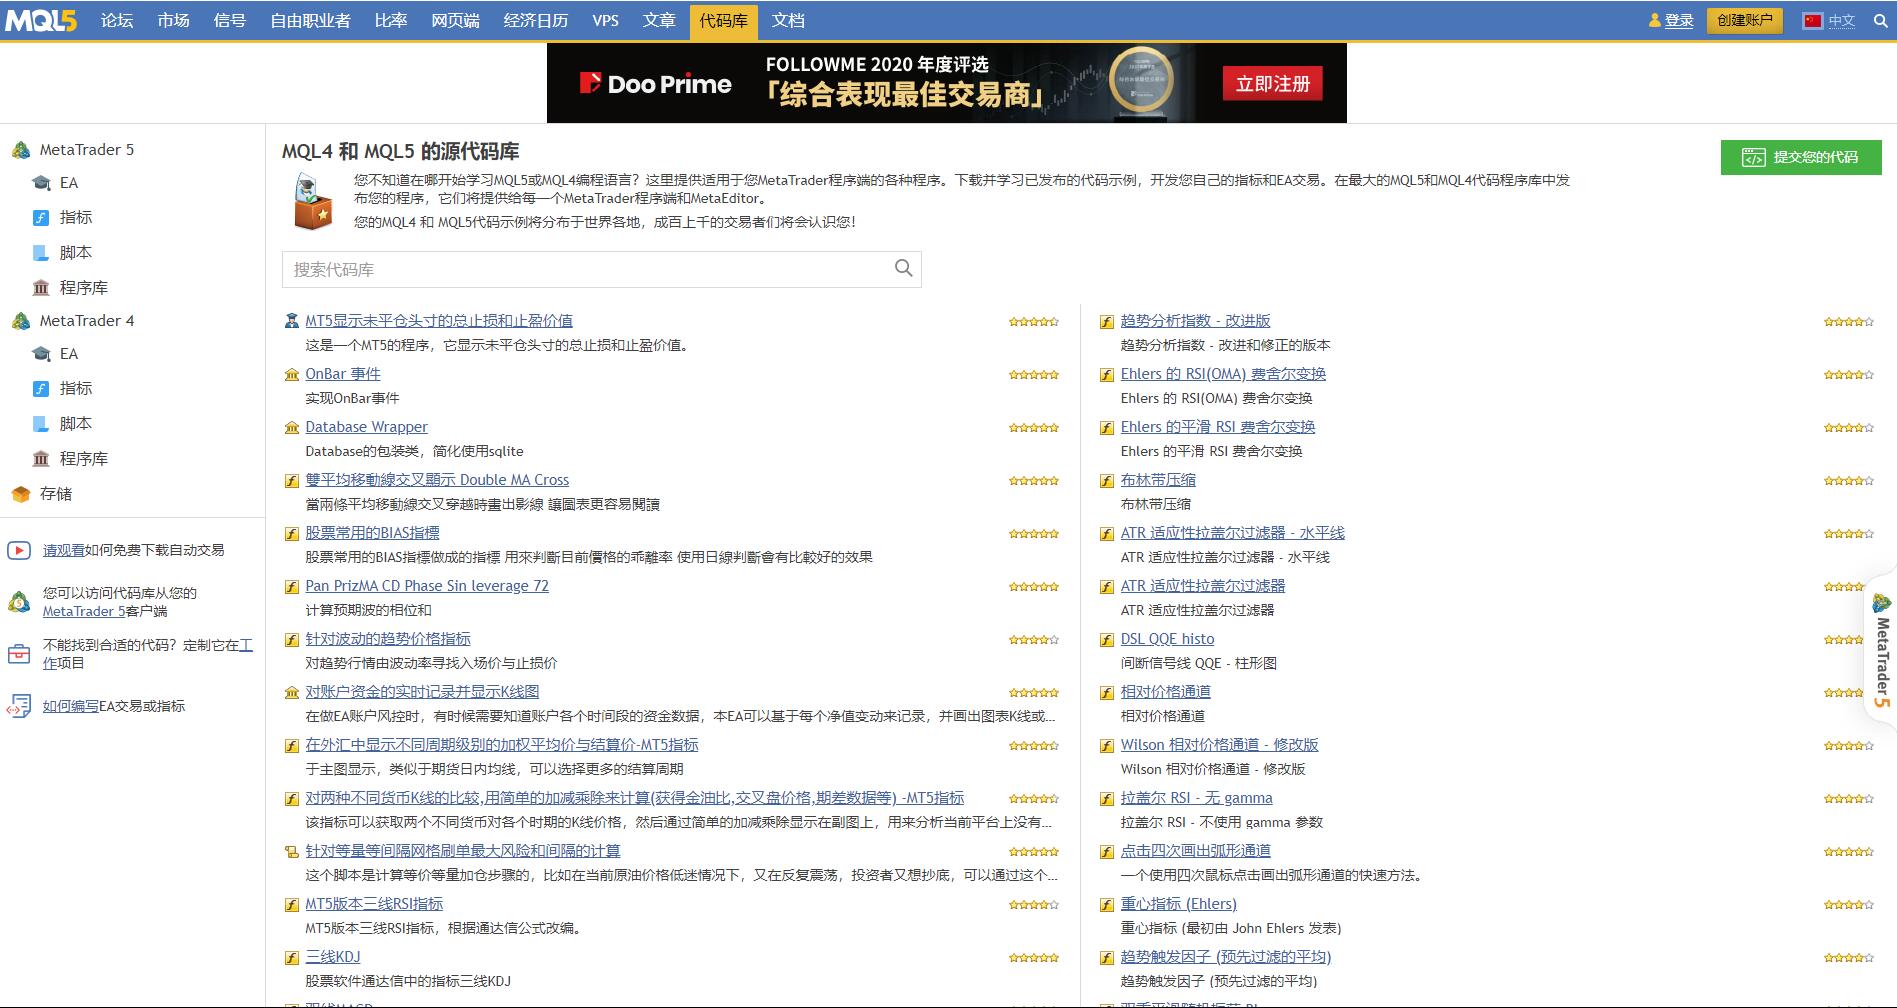Click into the 搜索代码库 search field
The height and width of the screenshot is (1008, 1897).
(585, 269)
